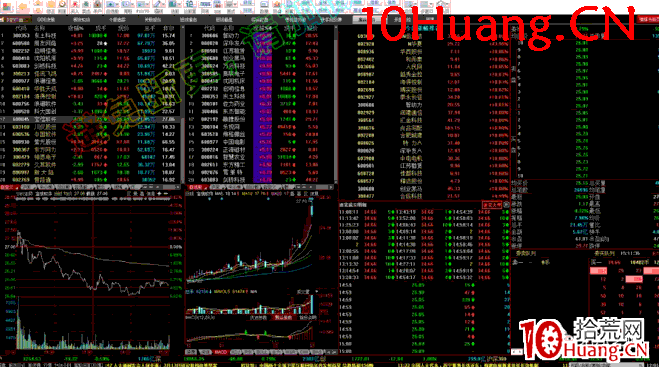Click the first stock list vertical scrollbar
659x367 pixels.
click(182, 105)
